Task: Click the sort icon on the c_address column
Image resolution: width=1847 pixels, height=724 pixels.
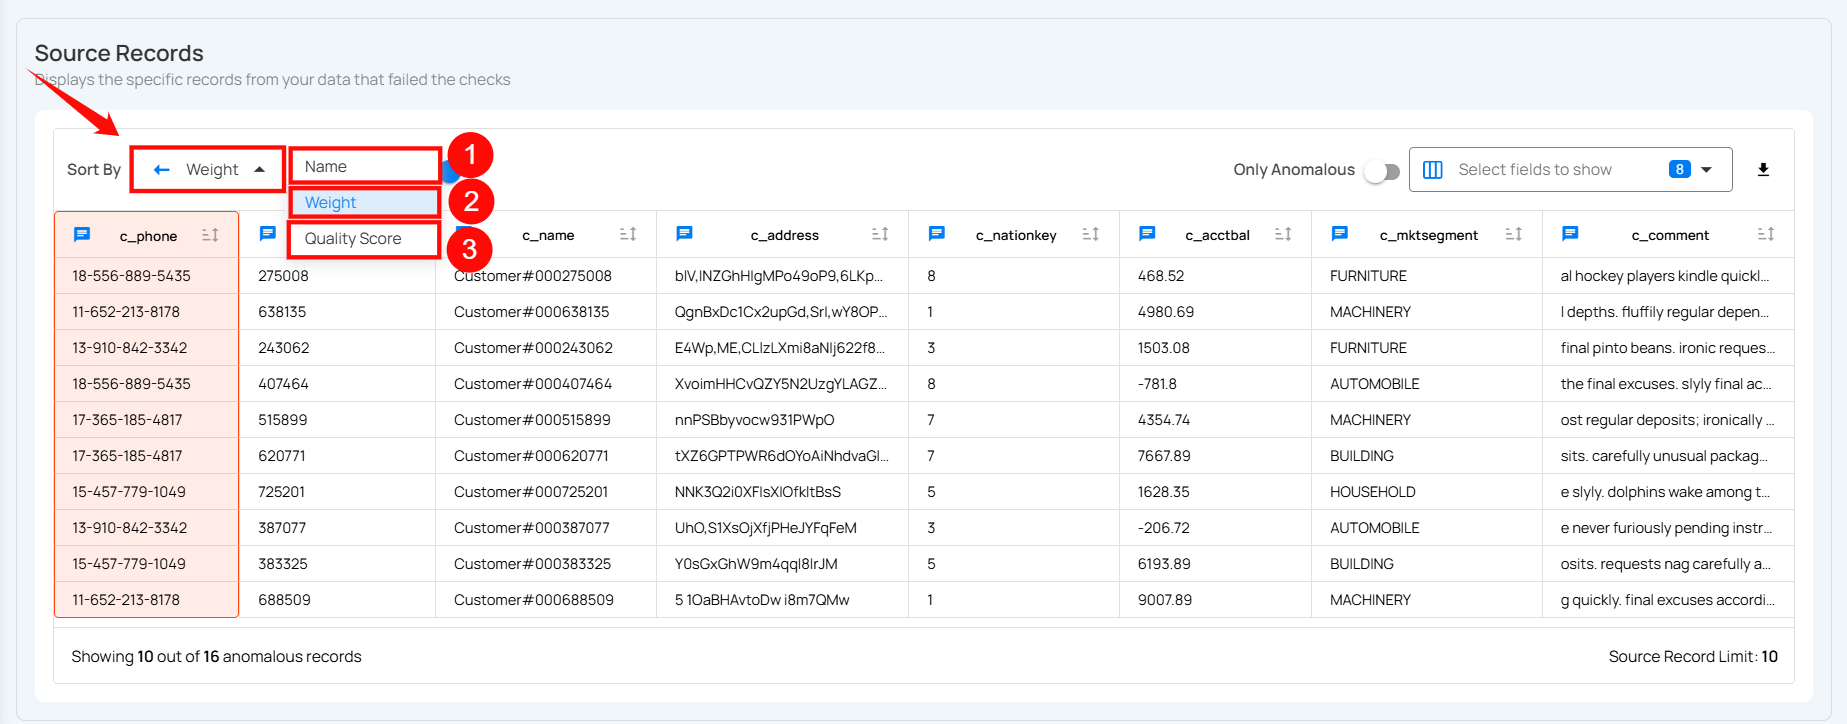Action: pyautogui.click(x=880, y=234)
